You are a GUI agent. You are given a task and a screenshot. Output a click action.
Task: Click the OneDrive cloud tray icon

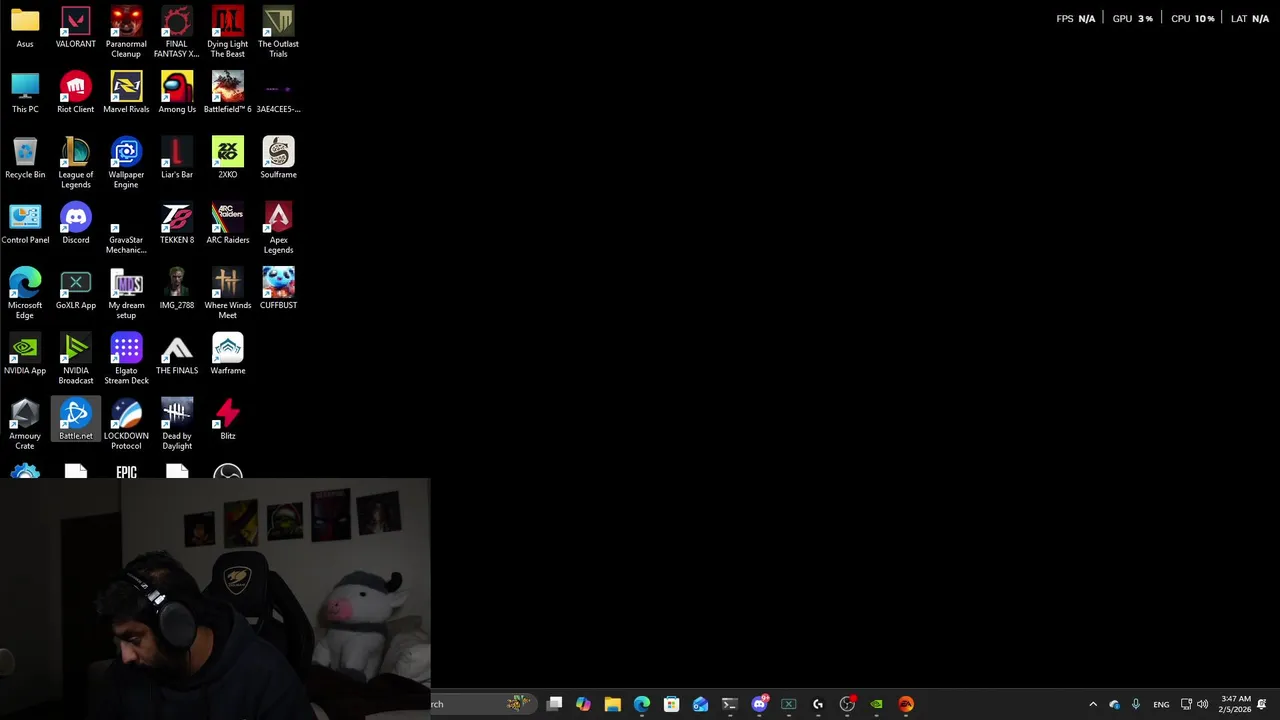[1114, 704]
